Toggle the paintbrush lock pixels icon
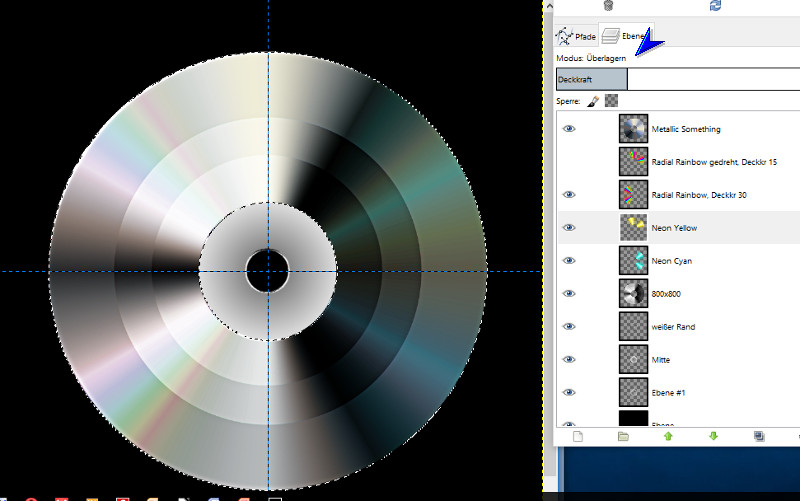Image resolution: width=800 pixels, height=501 pixels. (x=592, y=101)
